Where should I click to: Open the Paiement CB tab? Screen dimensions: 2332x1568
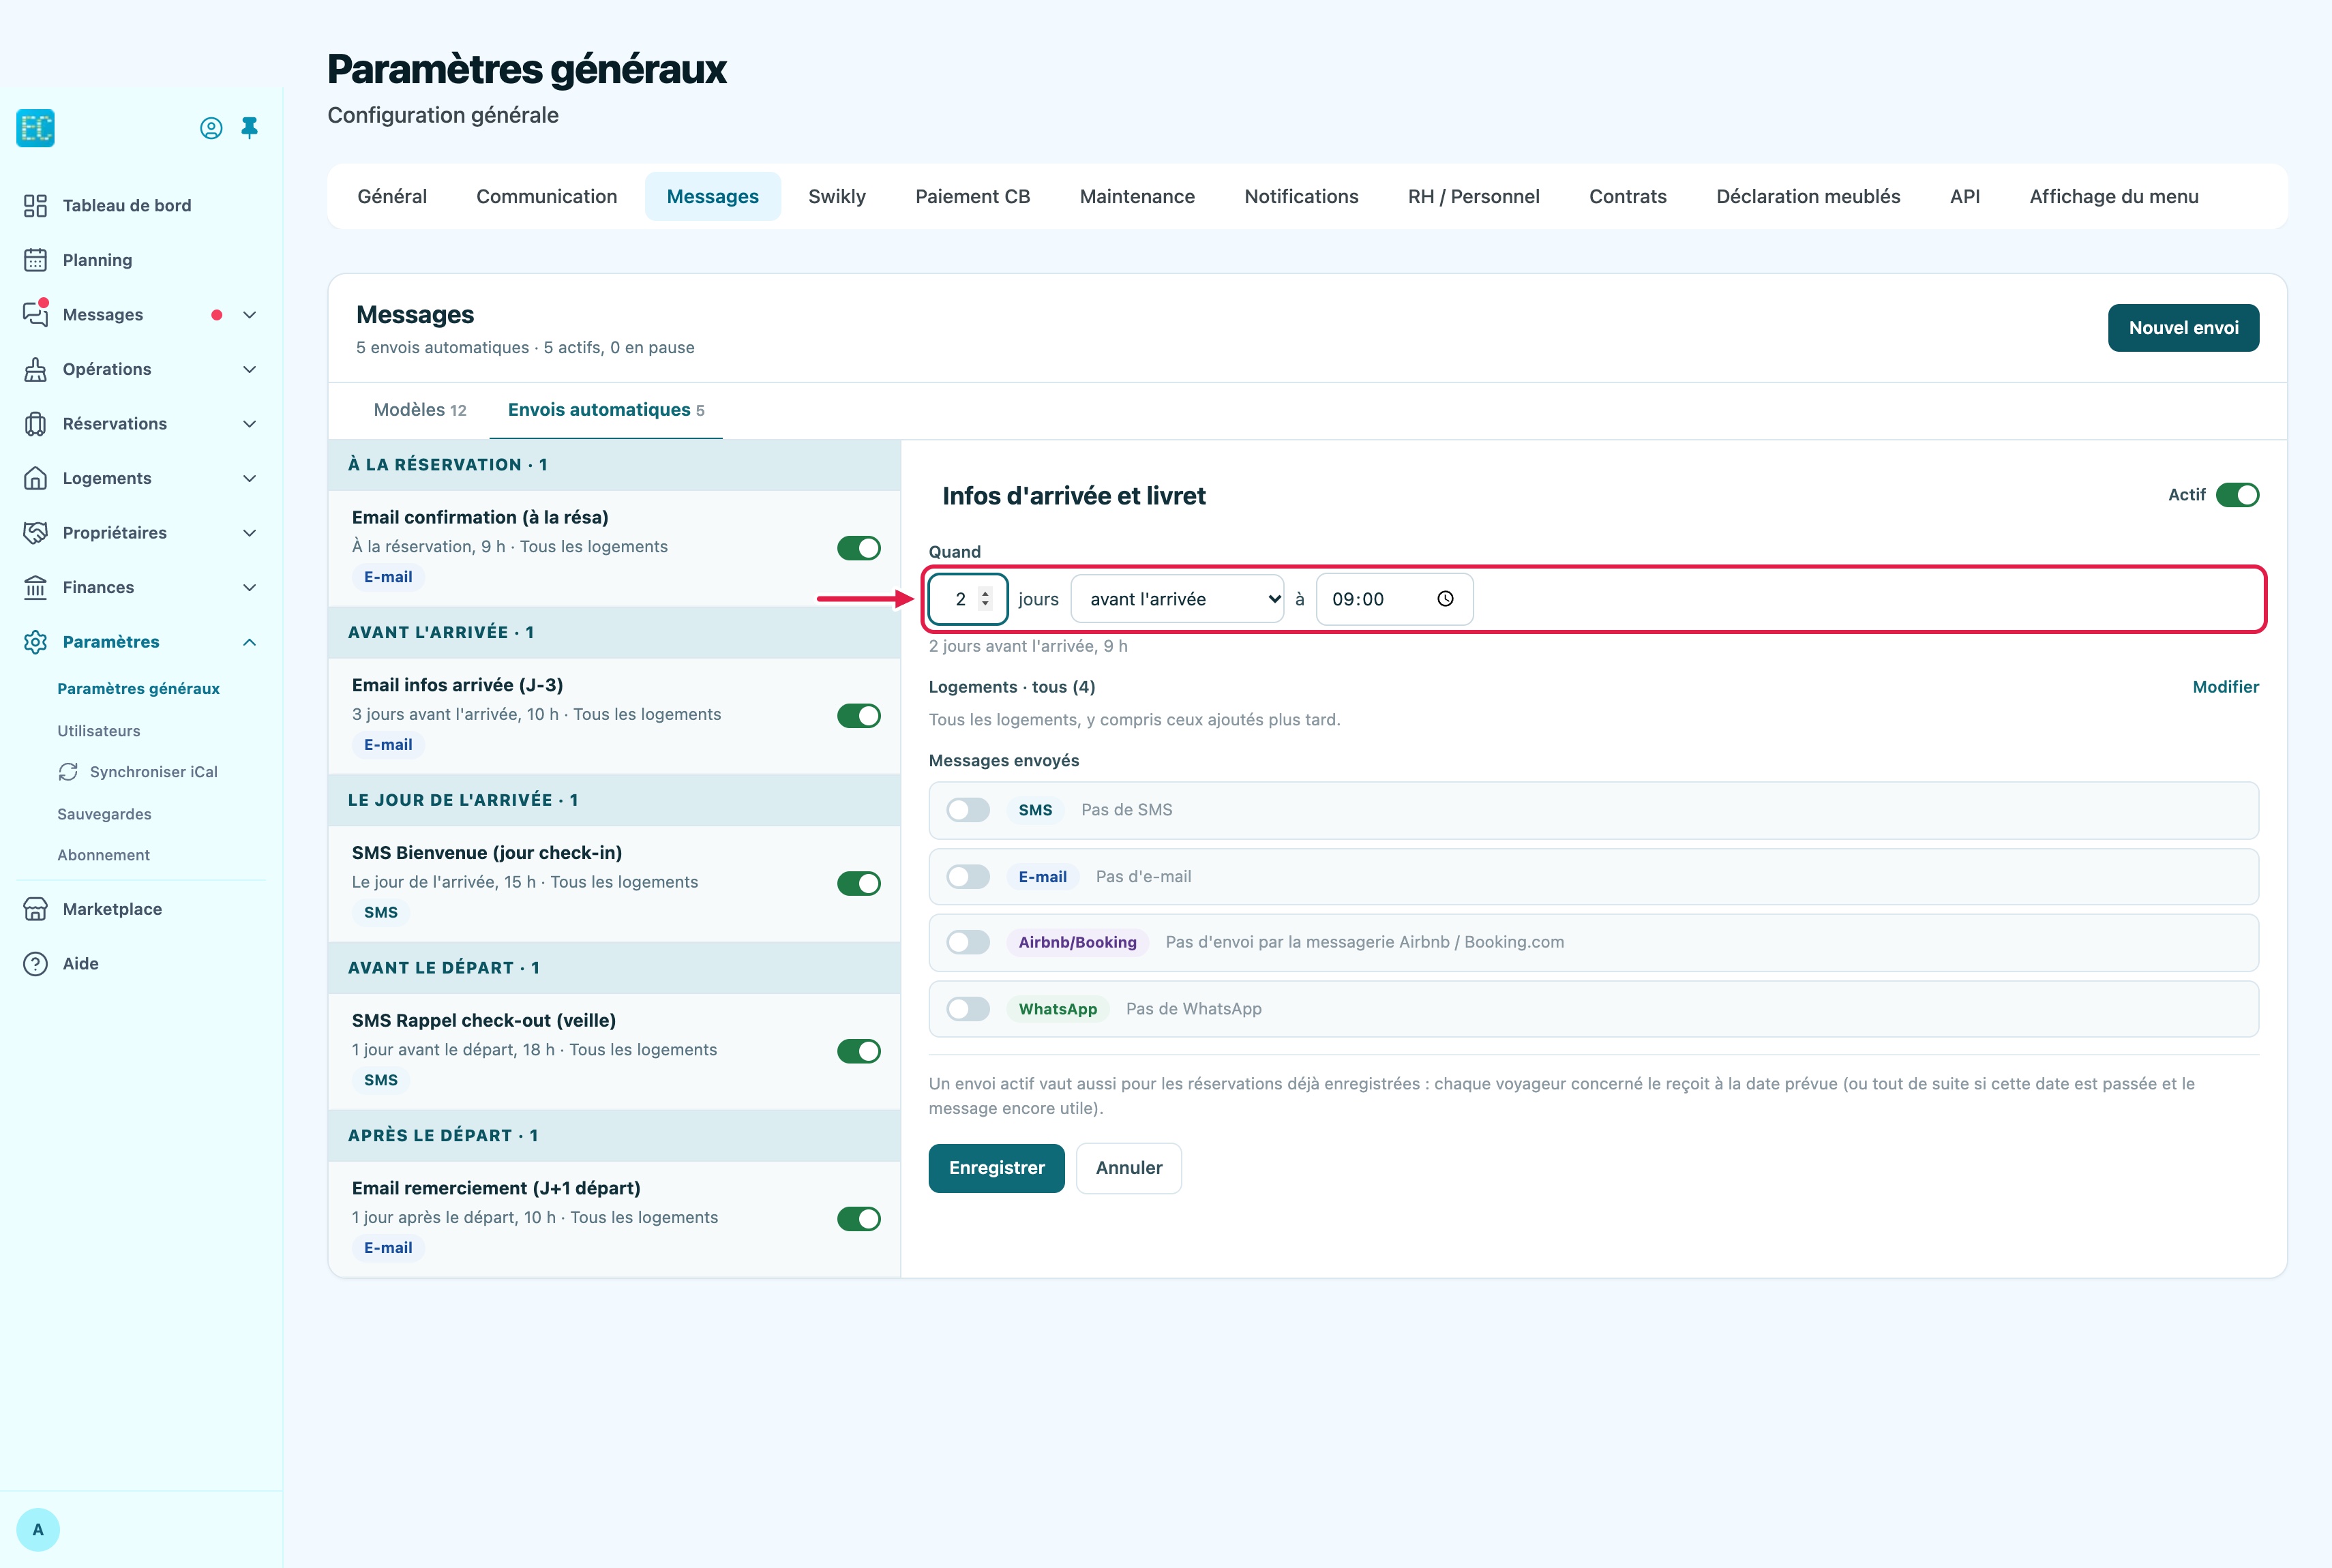click(x=972, y=196)
